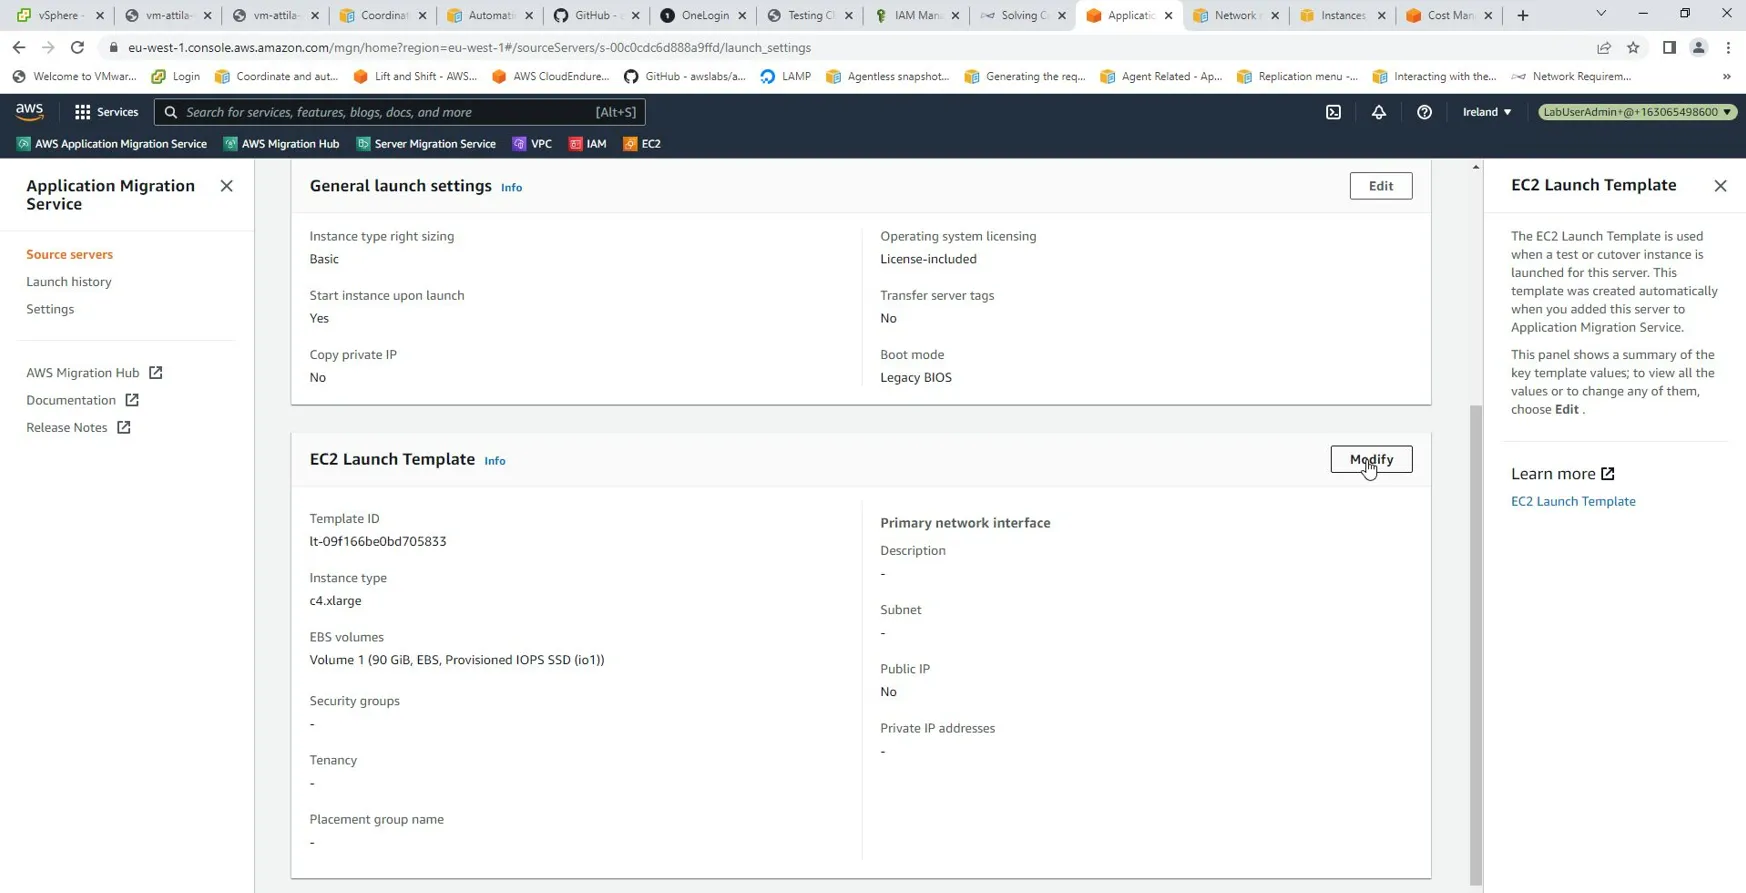Open the AWS Services grid menu
The height and width of the screenshot is (893, 1746).
tap(106, 112)
